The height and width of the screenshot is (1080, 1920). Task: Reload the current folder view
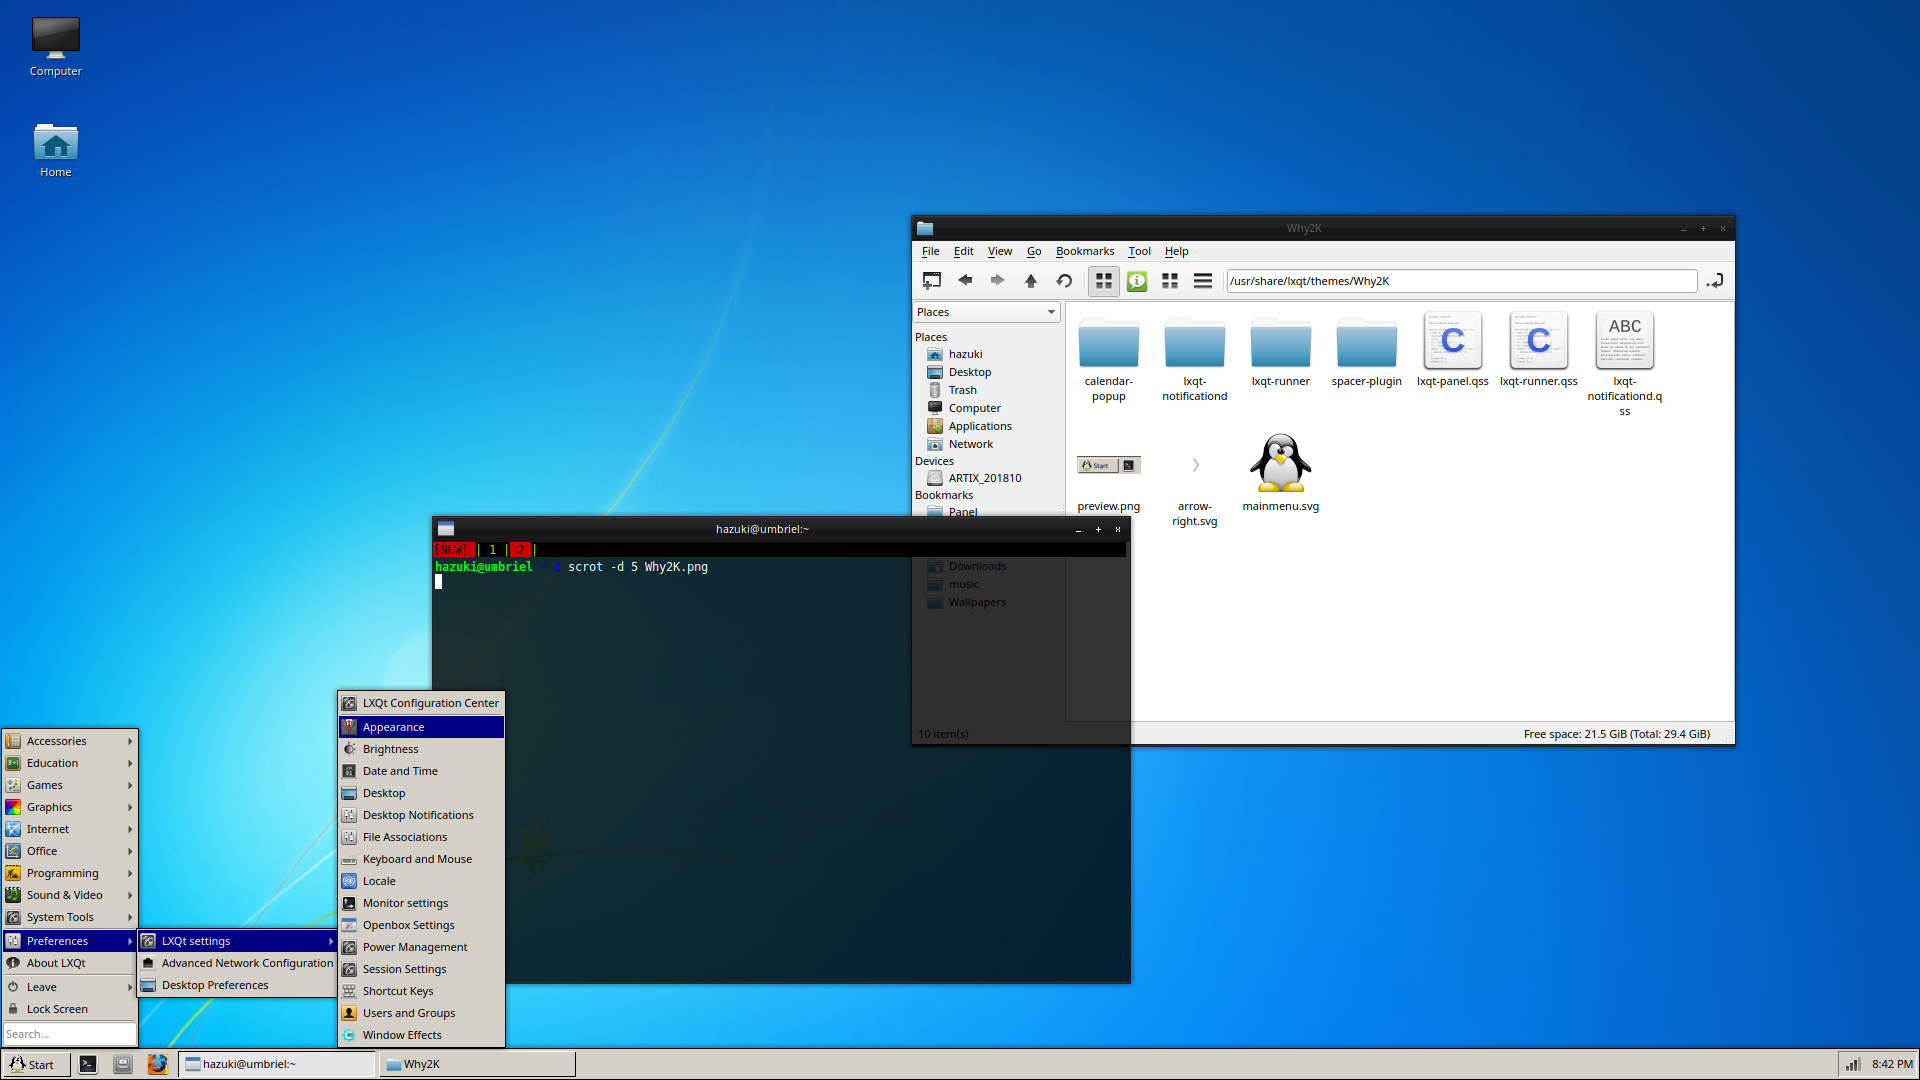click(1064, 281)
